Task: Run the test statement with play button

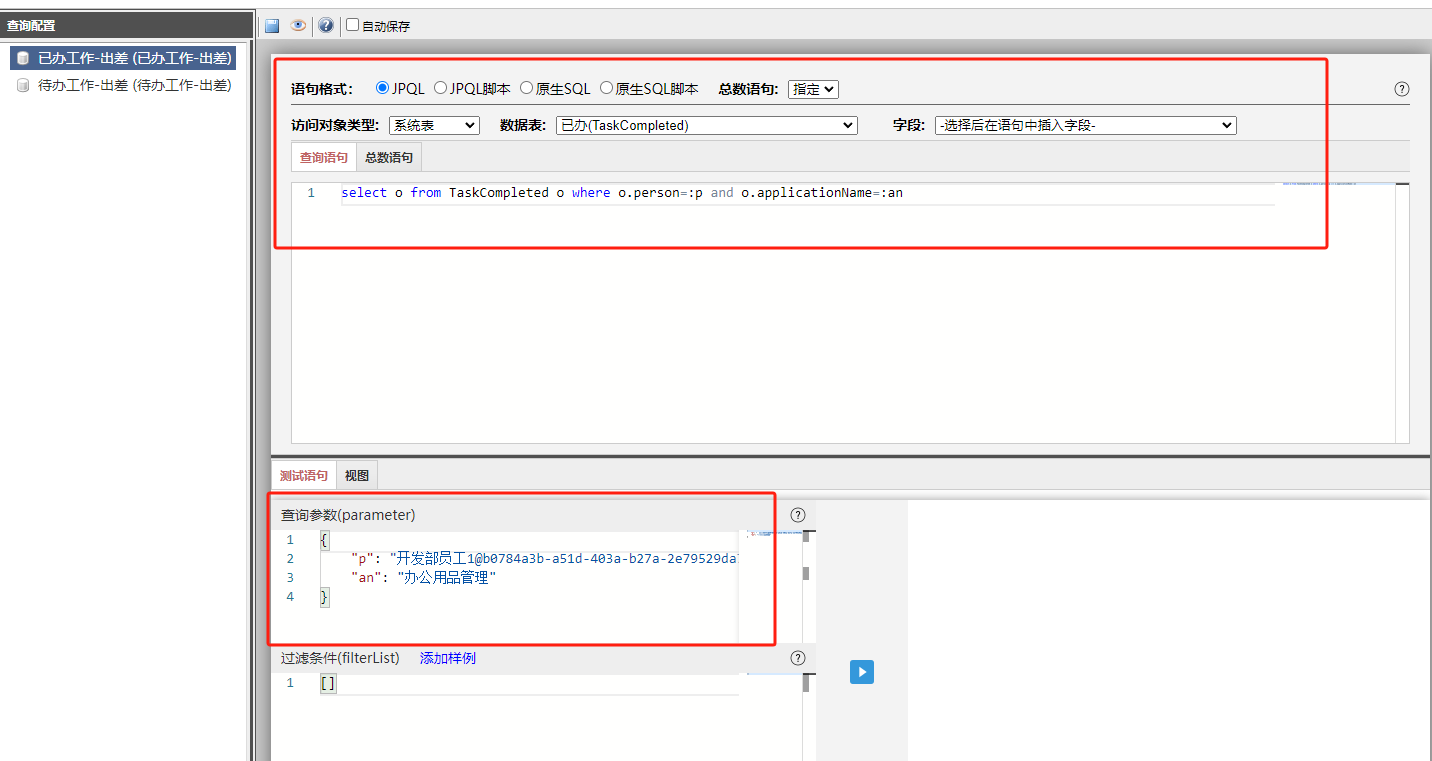Action: (862, 672)
